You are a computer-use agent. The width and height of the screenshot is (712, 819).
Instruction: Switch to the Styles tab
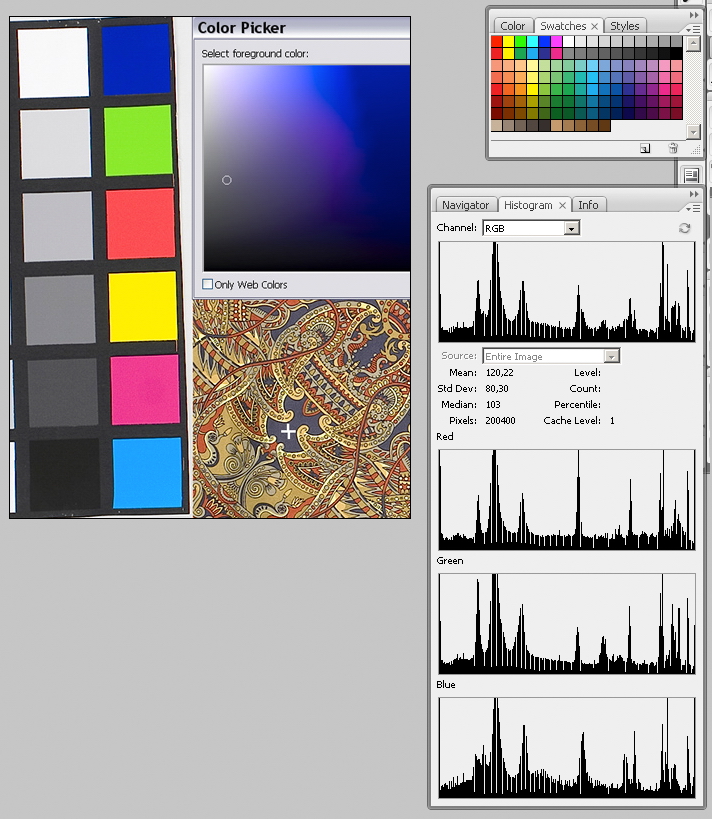click(624, 26)
